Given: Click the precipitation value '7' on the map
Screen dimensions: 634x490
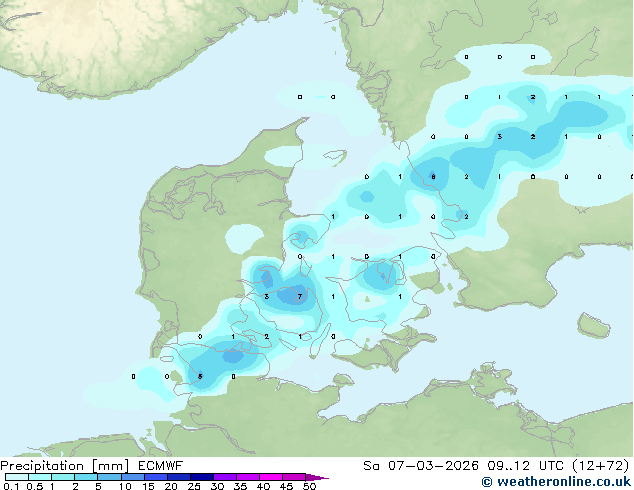Looking at the screenshot, I should (300, 296).
